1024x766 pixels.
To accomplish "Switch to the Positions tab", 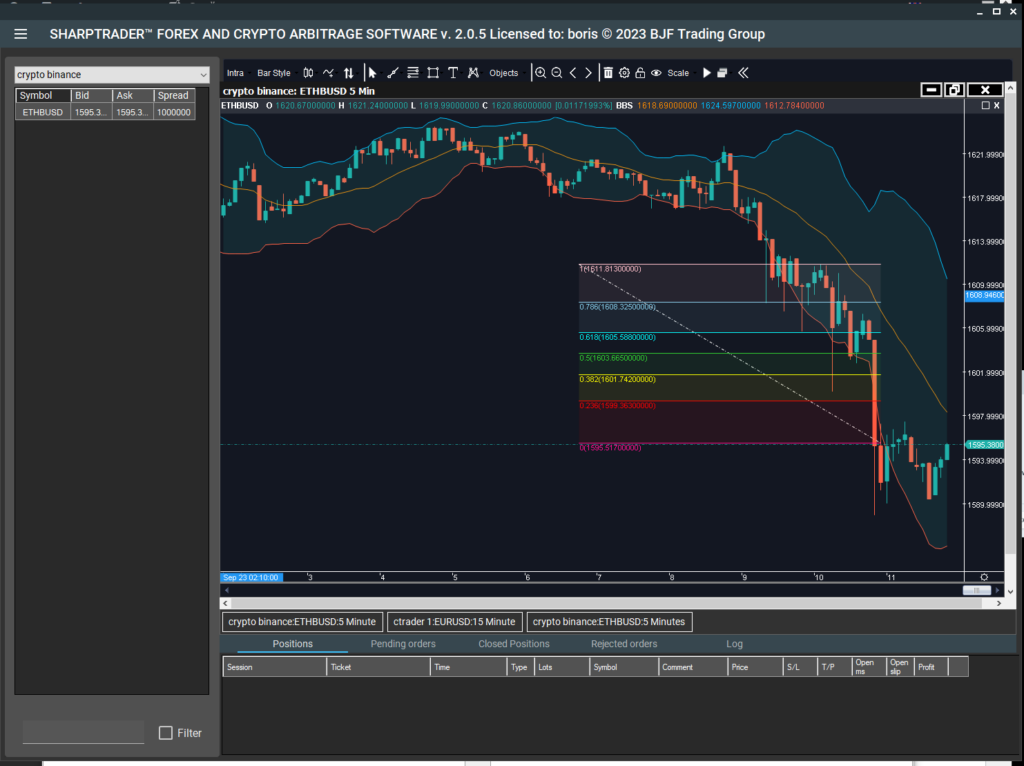I will (293, 644).
